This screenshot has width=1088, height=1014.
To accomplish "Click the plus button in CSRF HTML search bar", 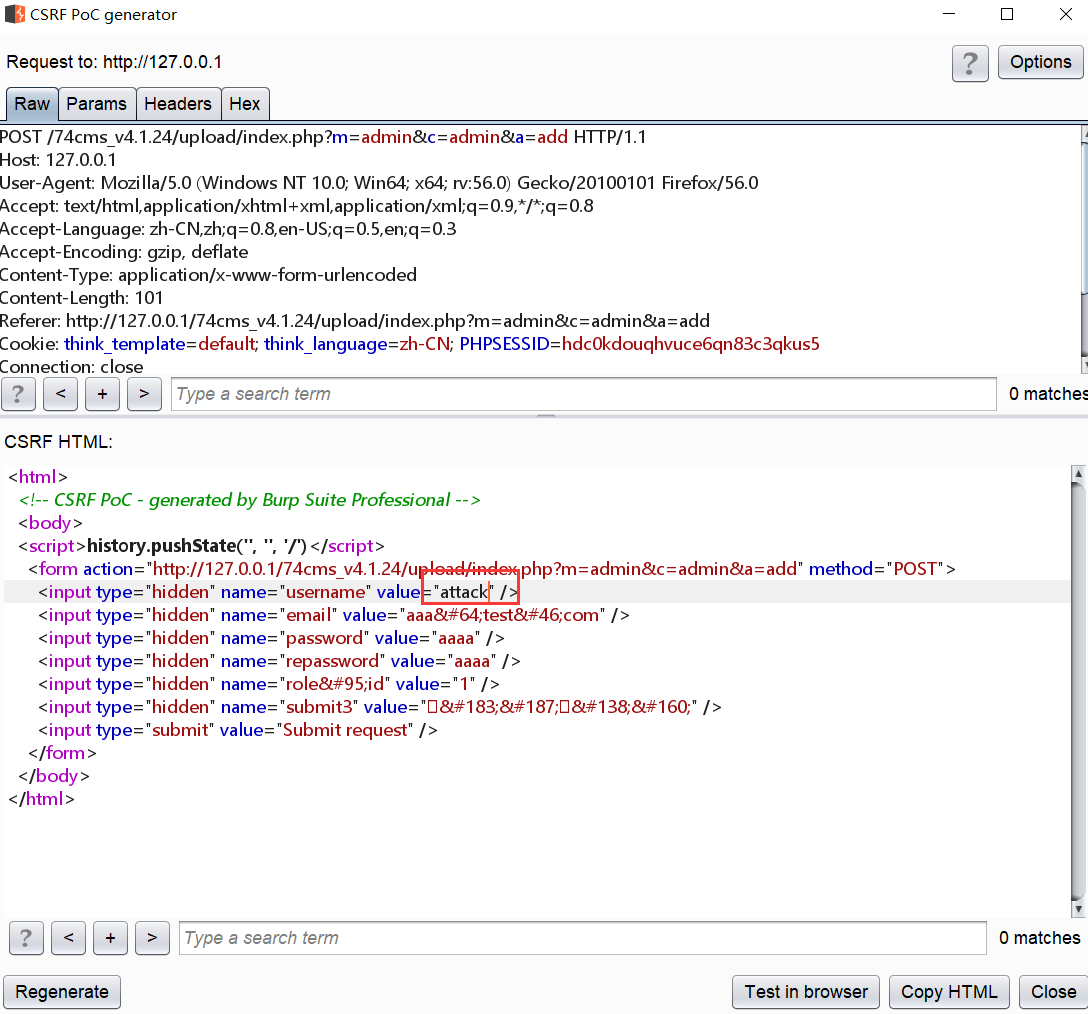I will (x=110, y=938).
